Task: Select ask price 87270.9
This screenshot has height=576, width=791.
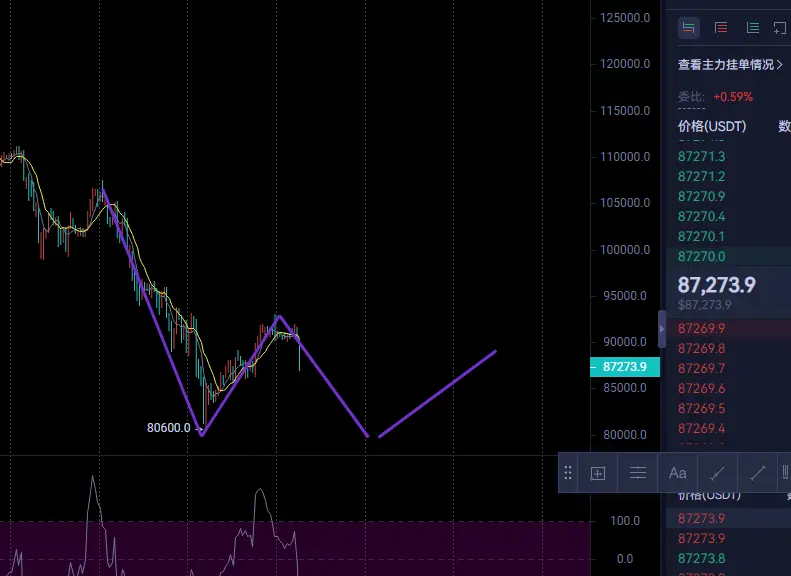Action: pyautogui.click(x=701, y=196)
